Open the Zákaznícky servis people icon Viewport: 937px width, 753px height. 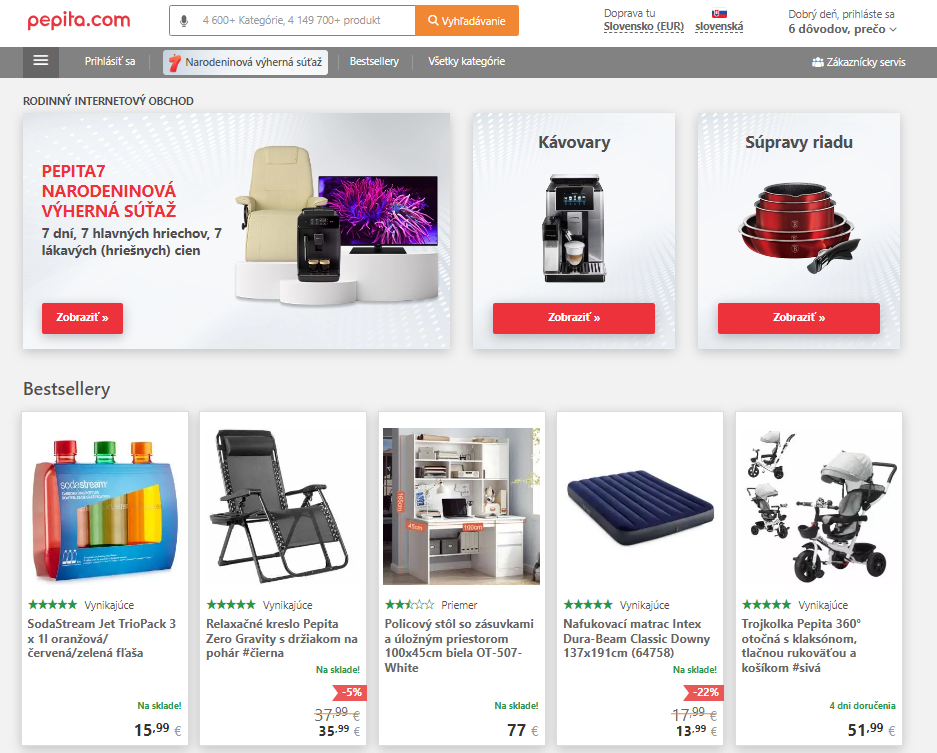[x=817, y=62]
